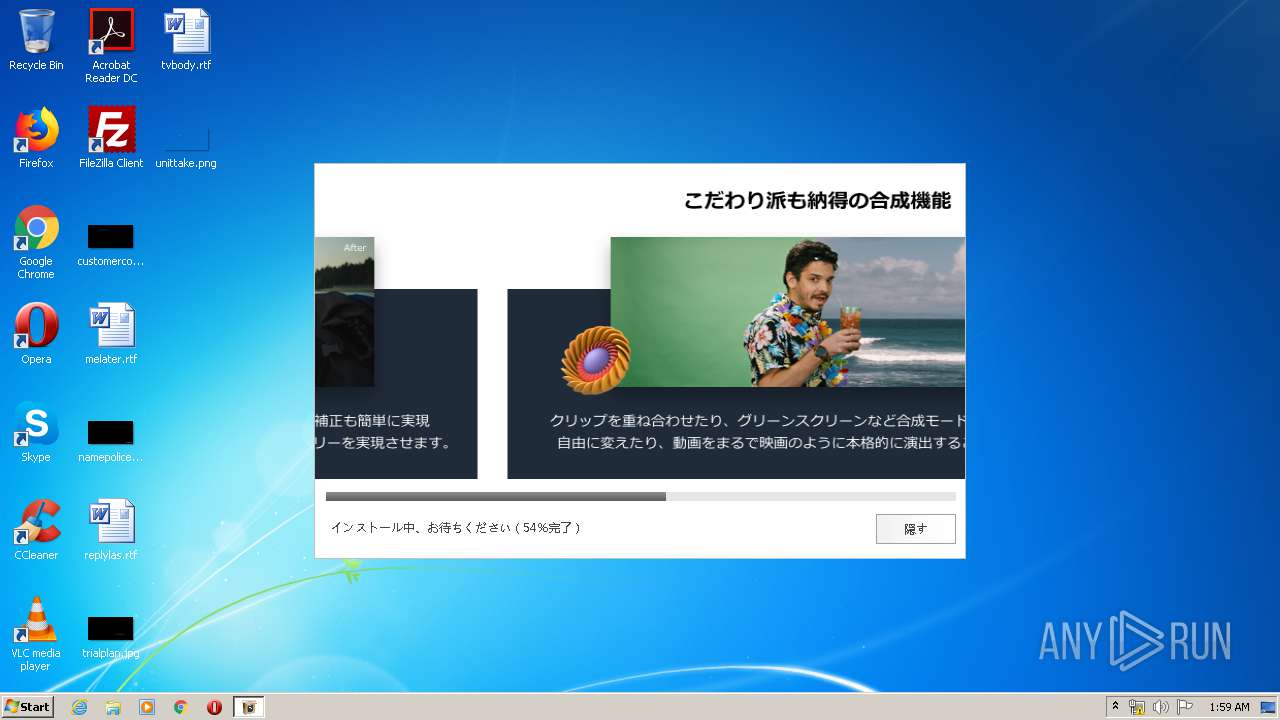Open melater.rtf document icon
Screen dimensions: 1280x720
point(111,334)
